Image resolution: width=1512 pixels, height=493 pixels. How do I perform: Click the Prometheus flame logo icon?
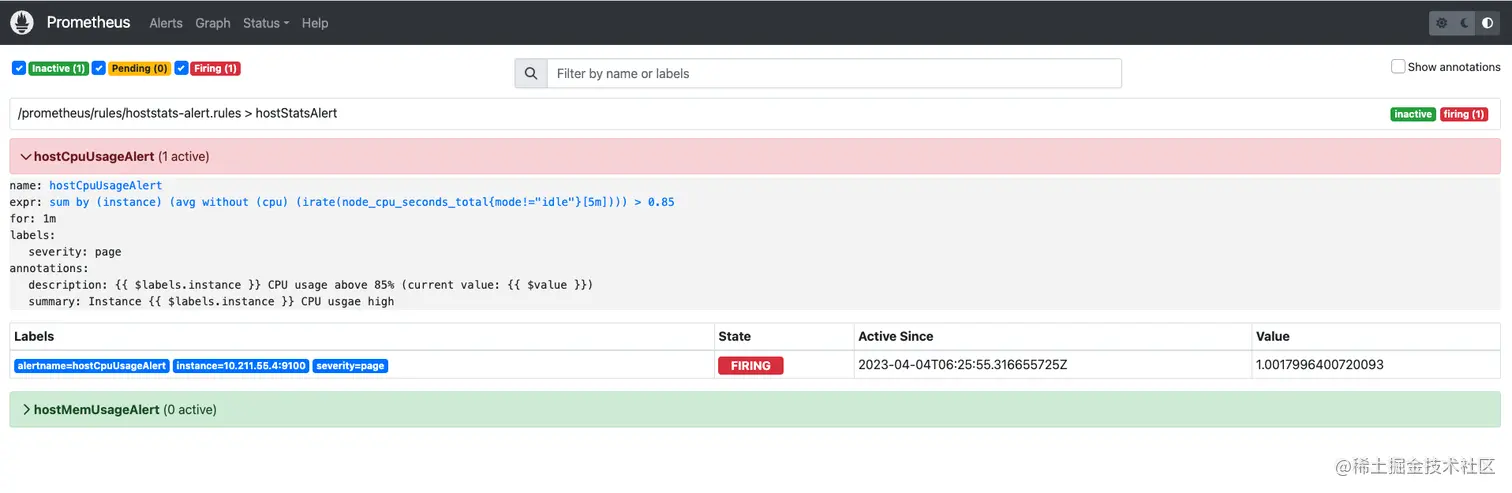(22, 22)
